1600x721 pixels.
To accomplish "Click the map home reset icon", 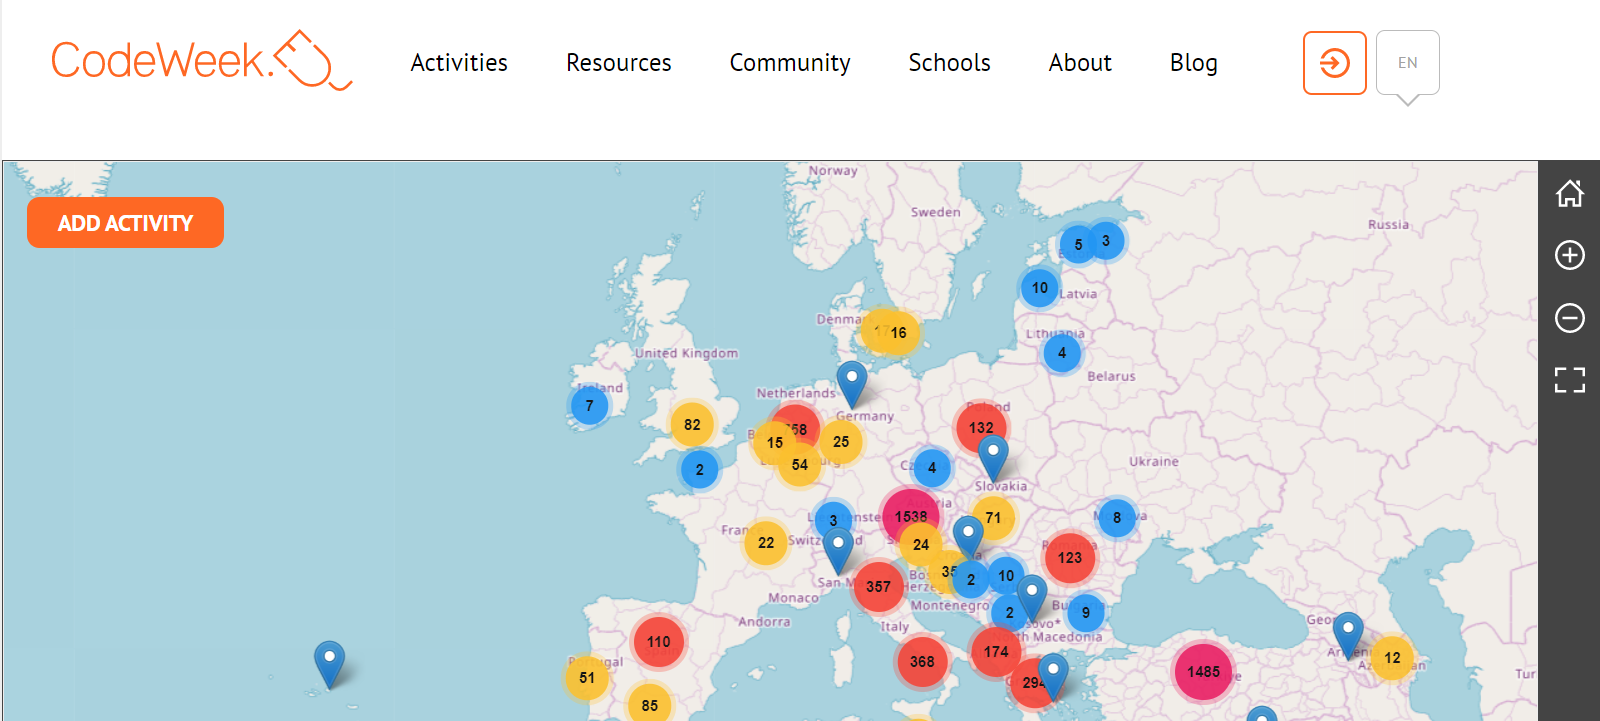I will tap(1569, 193).
